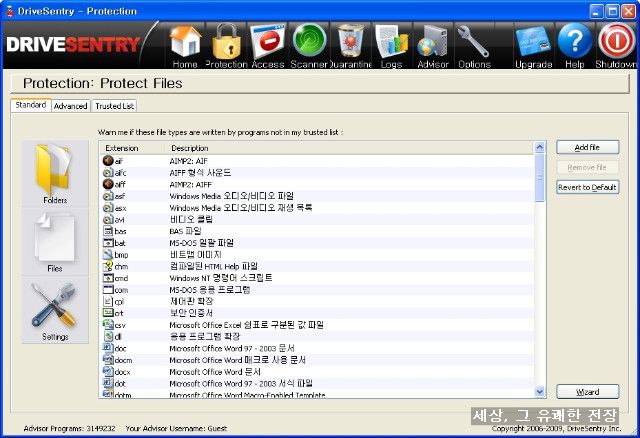
Task: Select the docm extension row
Action: click(317, 360)
